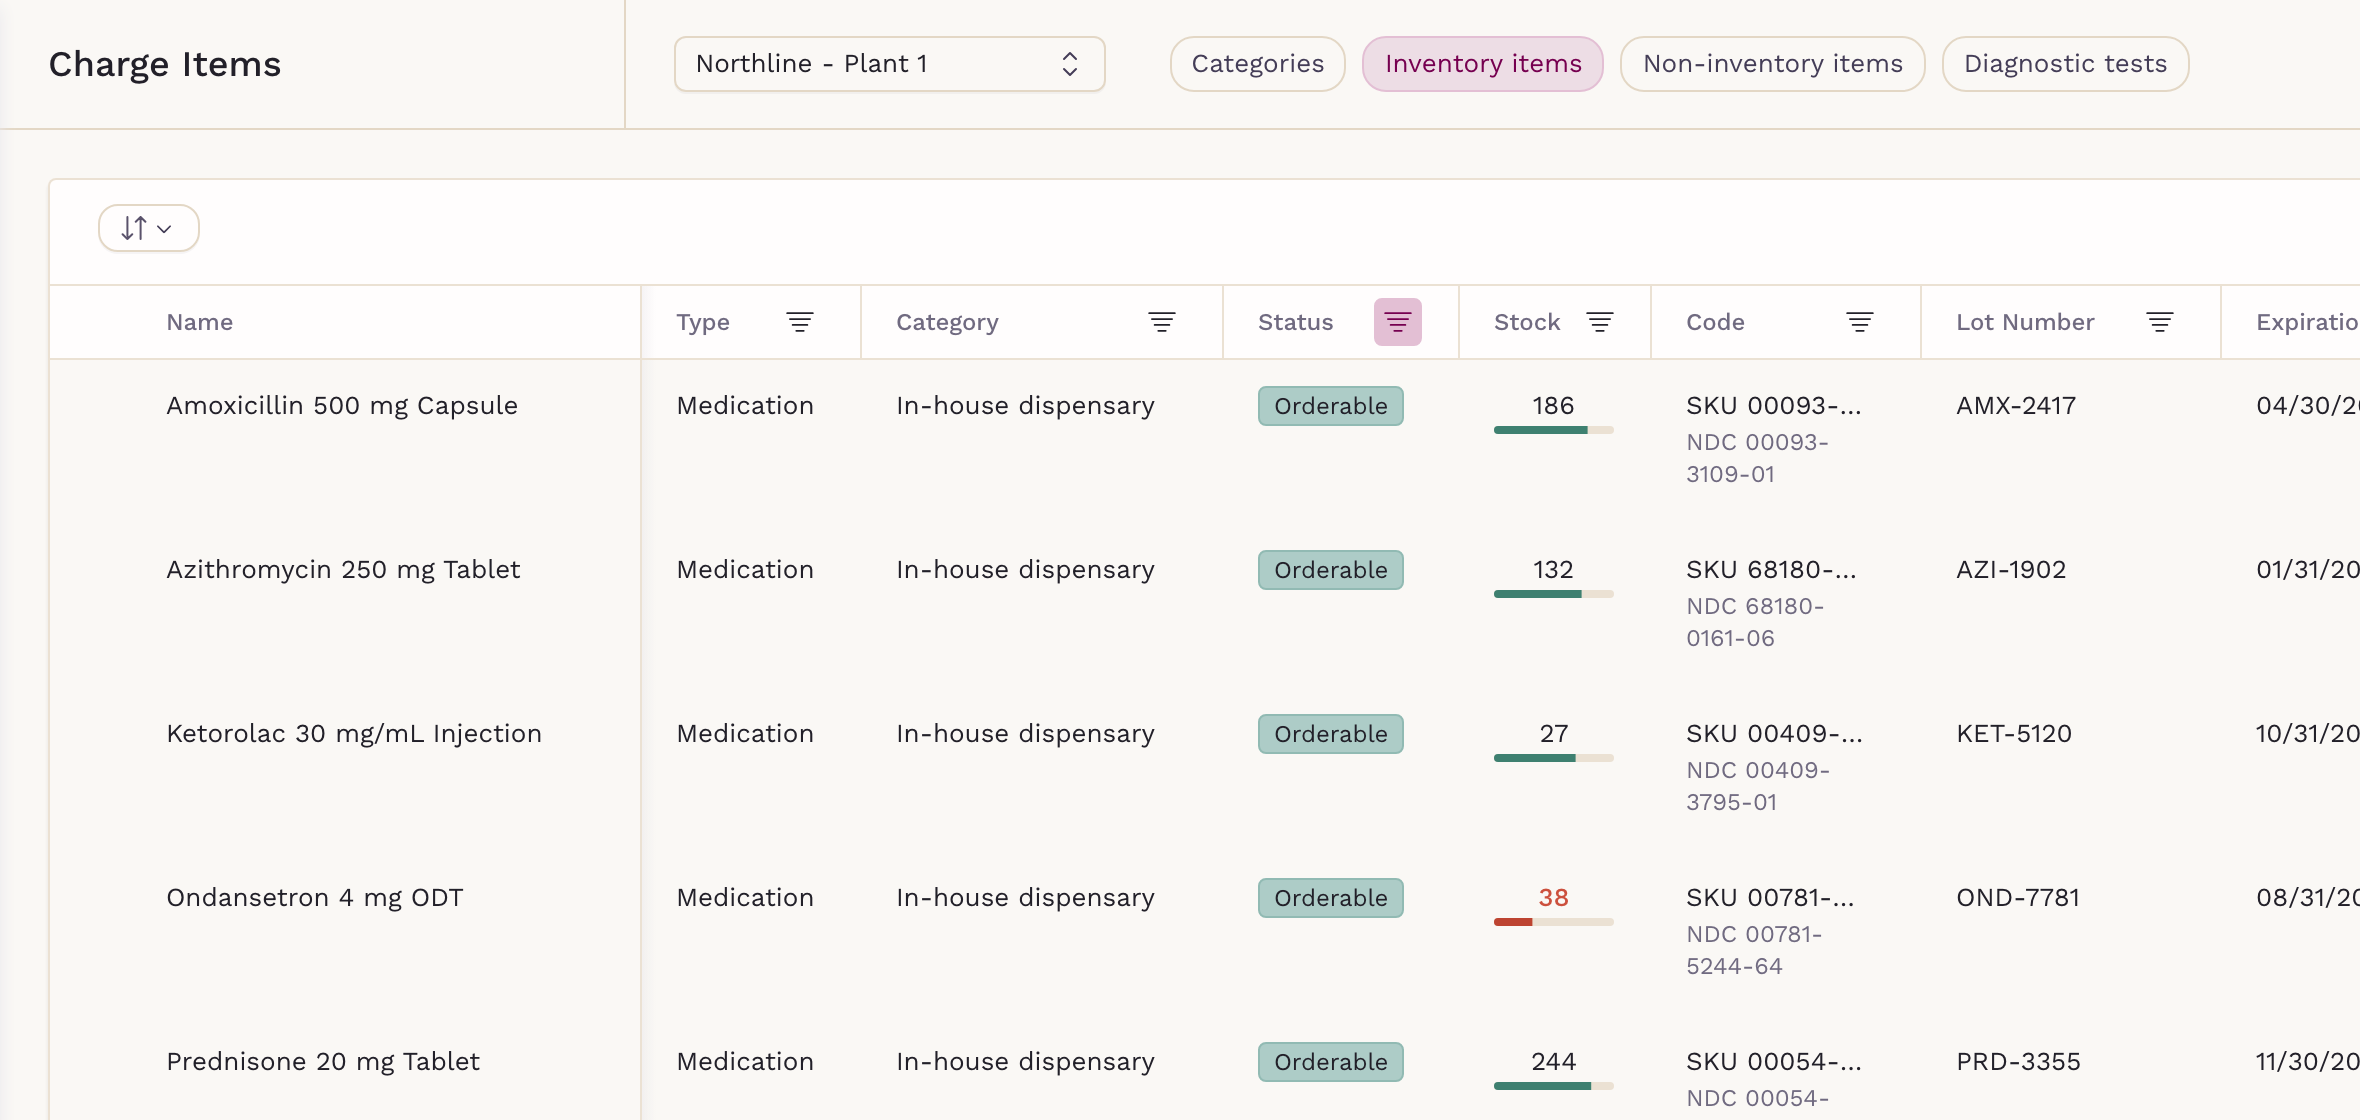
Task: Open Azithromycin 250 mg Tablet row
Action: 343,570
